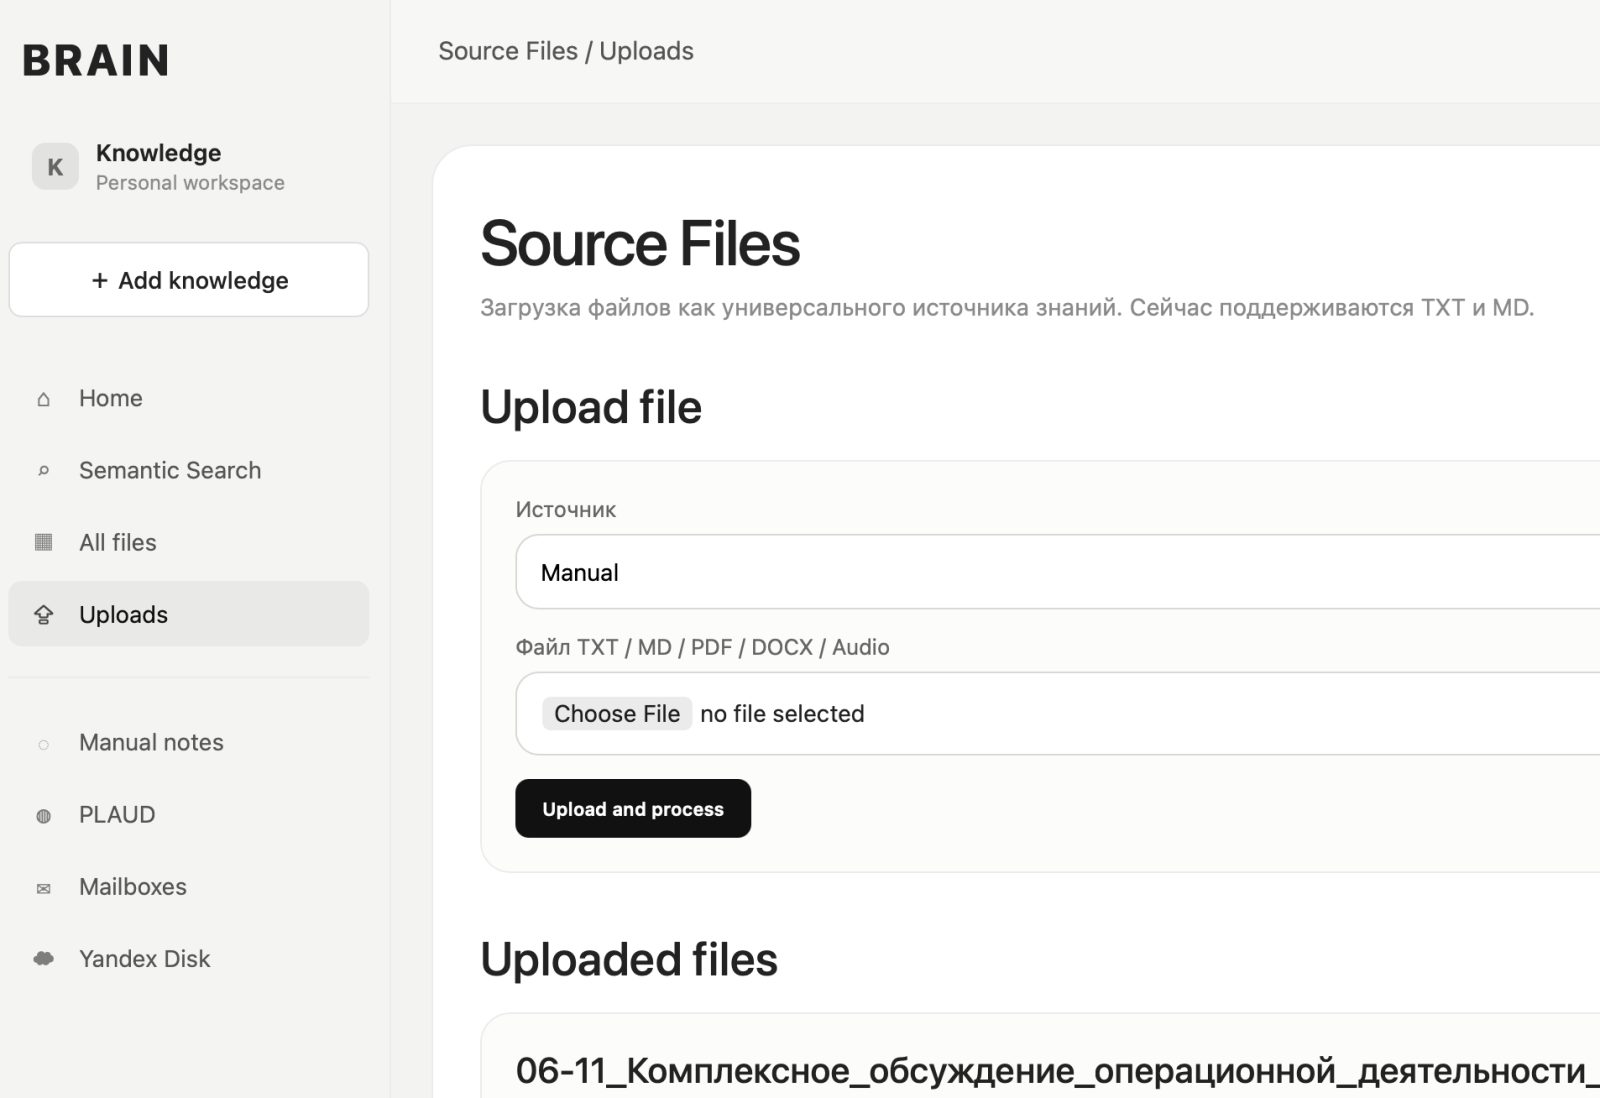Click the Файл TXT / MD / PDF label

tap(703, 647)
